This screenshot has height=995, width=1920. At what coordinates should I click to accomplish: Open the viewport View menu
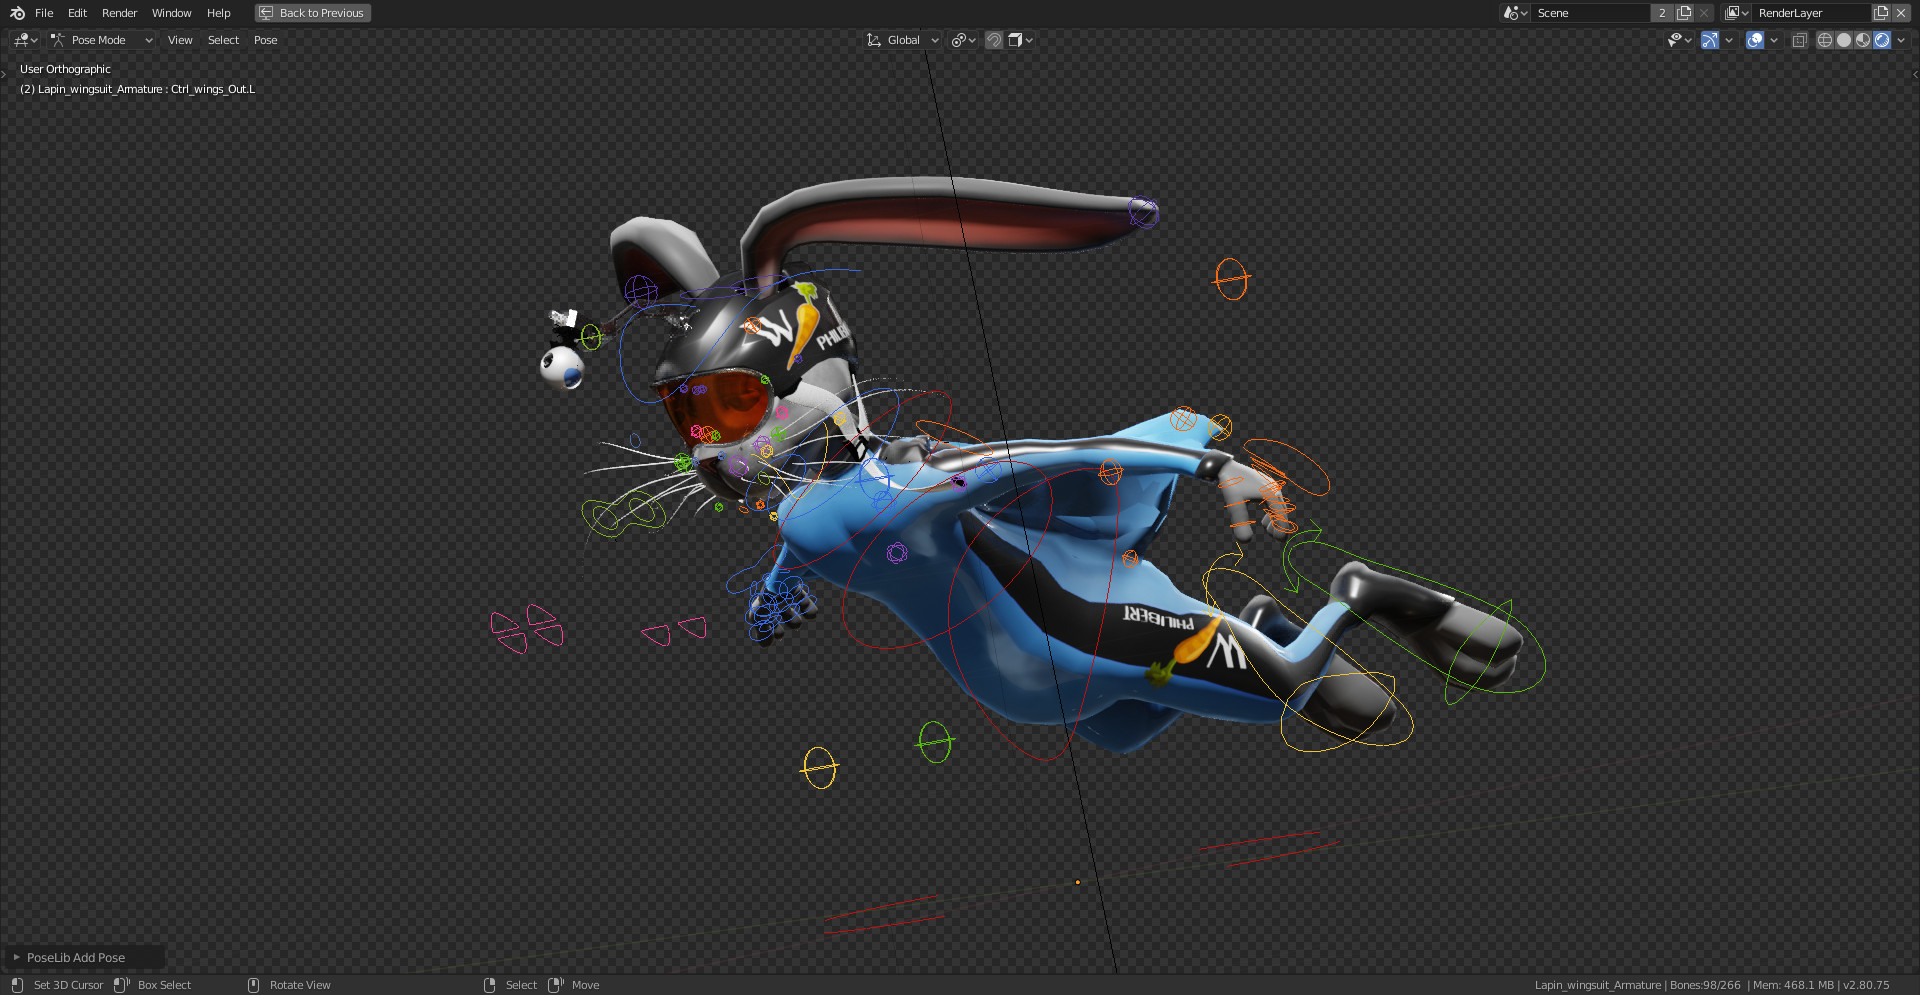coord(180,40)
